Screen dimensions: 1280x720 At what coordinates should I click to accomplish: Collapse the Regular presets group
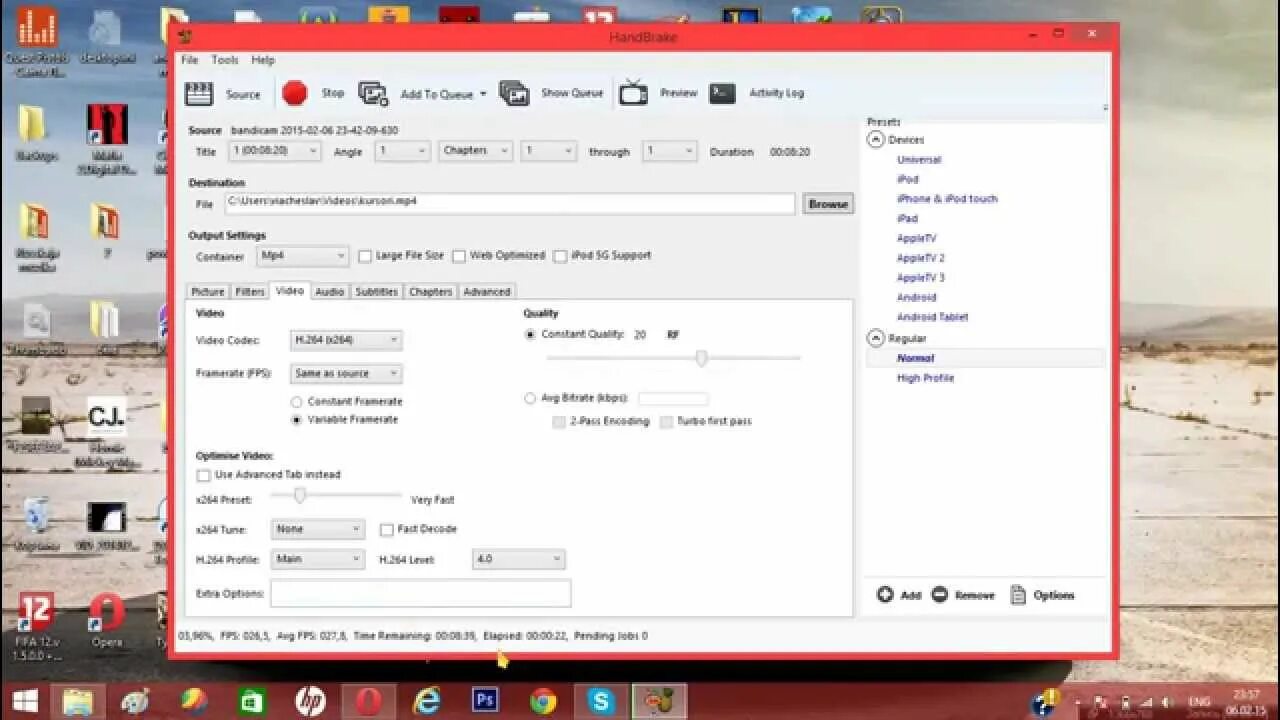click(876, 338)
